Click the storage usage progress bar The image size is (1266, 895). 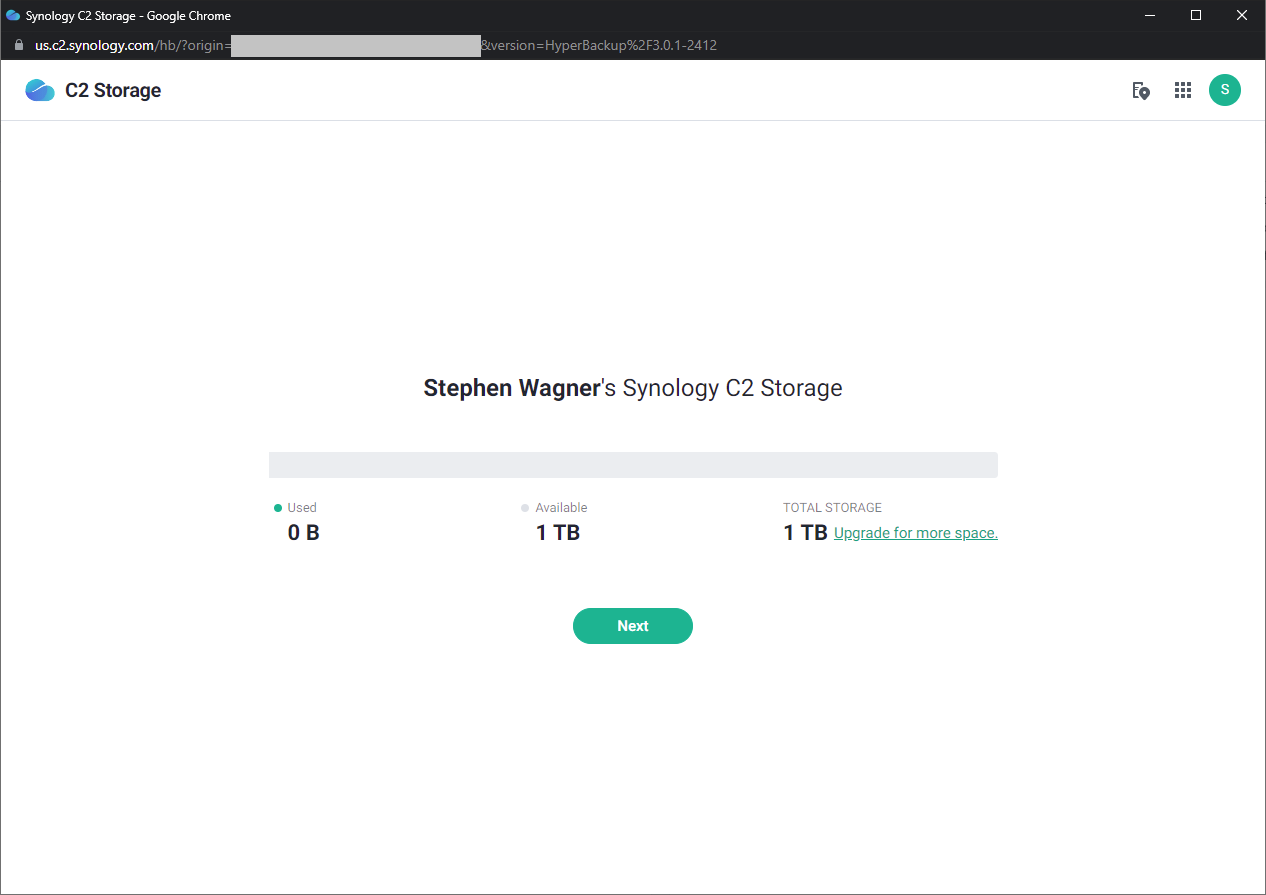click(x=633, y=465)
